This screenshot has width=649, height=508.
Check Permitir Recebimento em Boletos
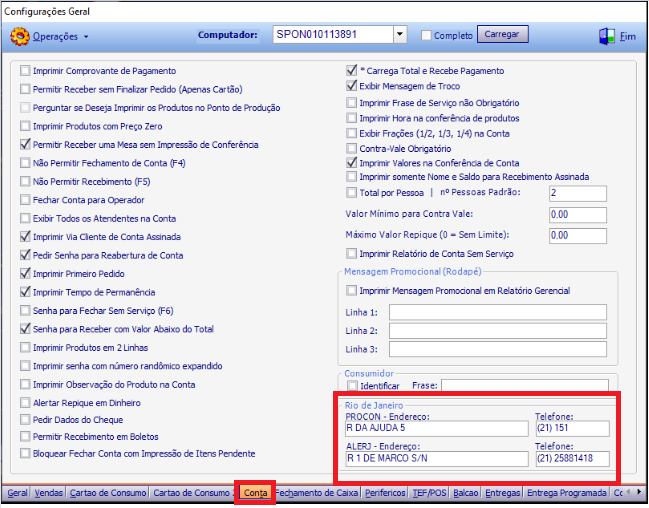[25, 436]
